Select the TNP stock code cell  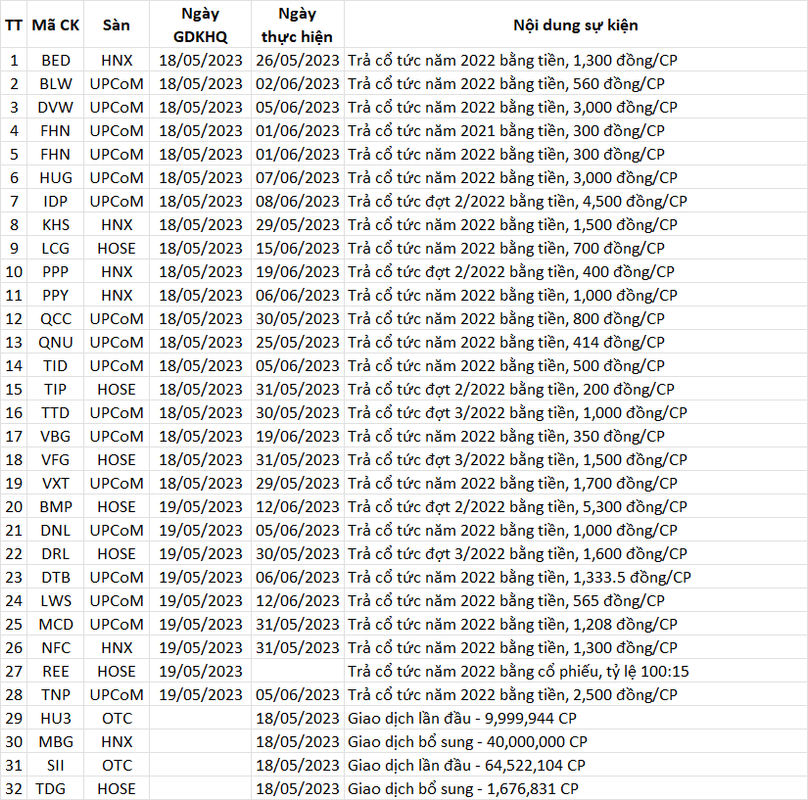(x=55, y=695)
